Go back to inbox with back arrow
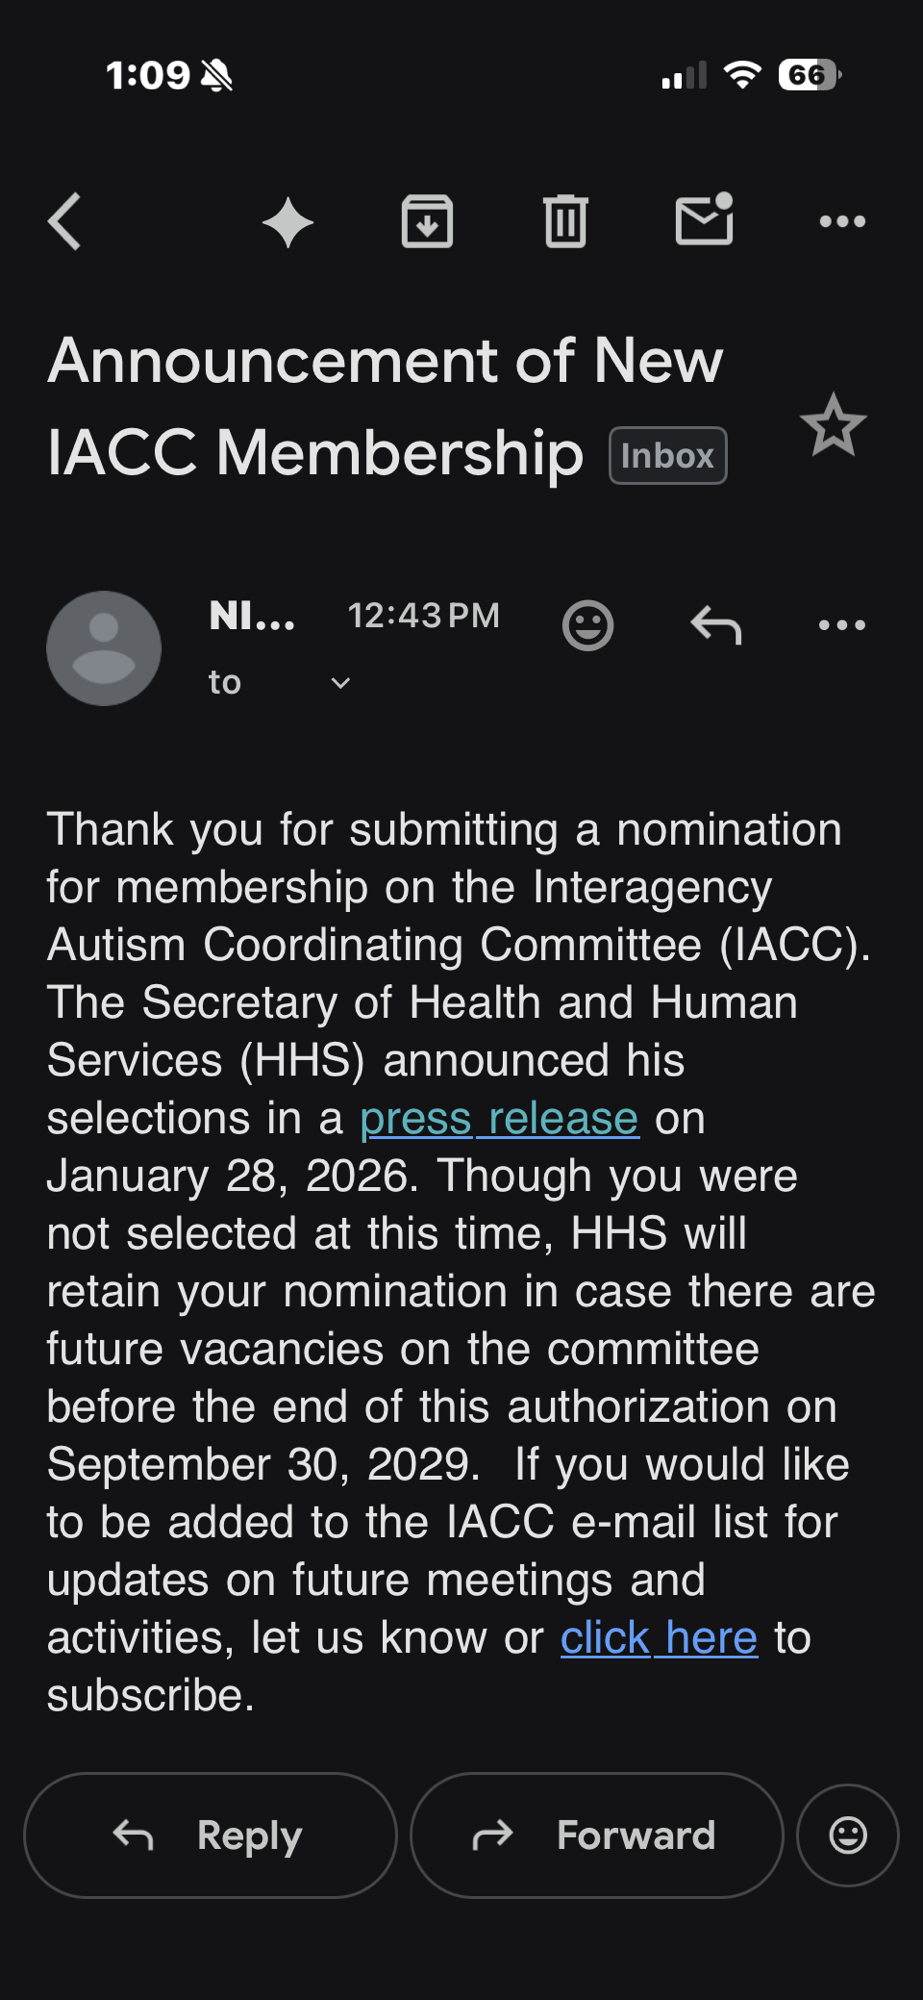 [x=65, y=221]
